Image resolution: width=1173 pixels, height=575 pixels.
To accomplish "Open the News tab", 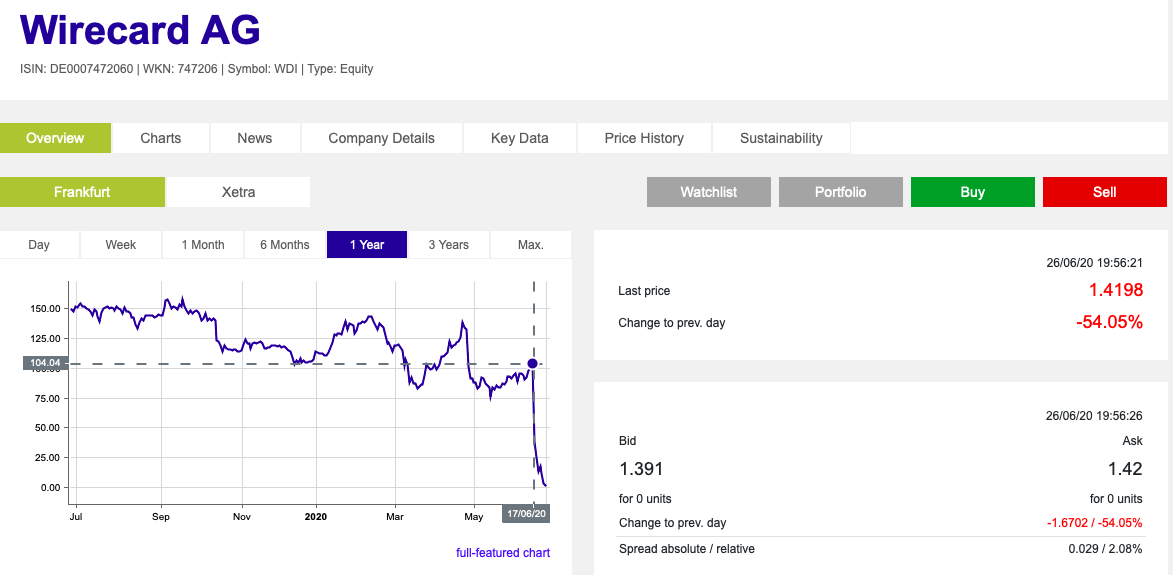I will (255, 138).
